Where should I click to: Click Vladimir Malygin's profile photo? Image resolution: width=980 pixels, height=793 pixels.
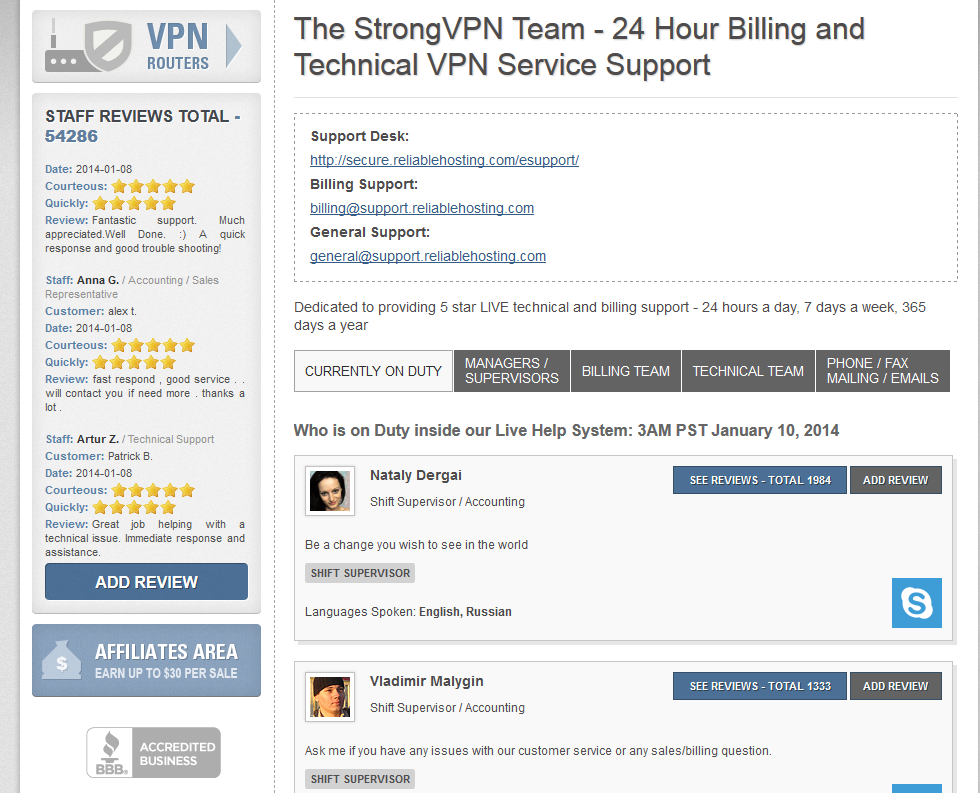pyautogui.click(x=330, y=697)
